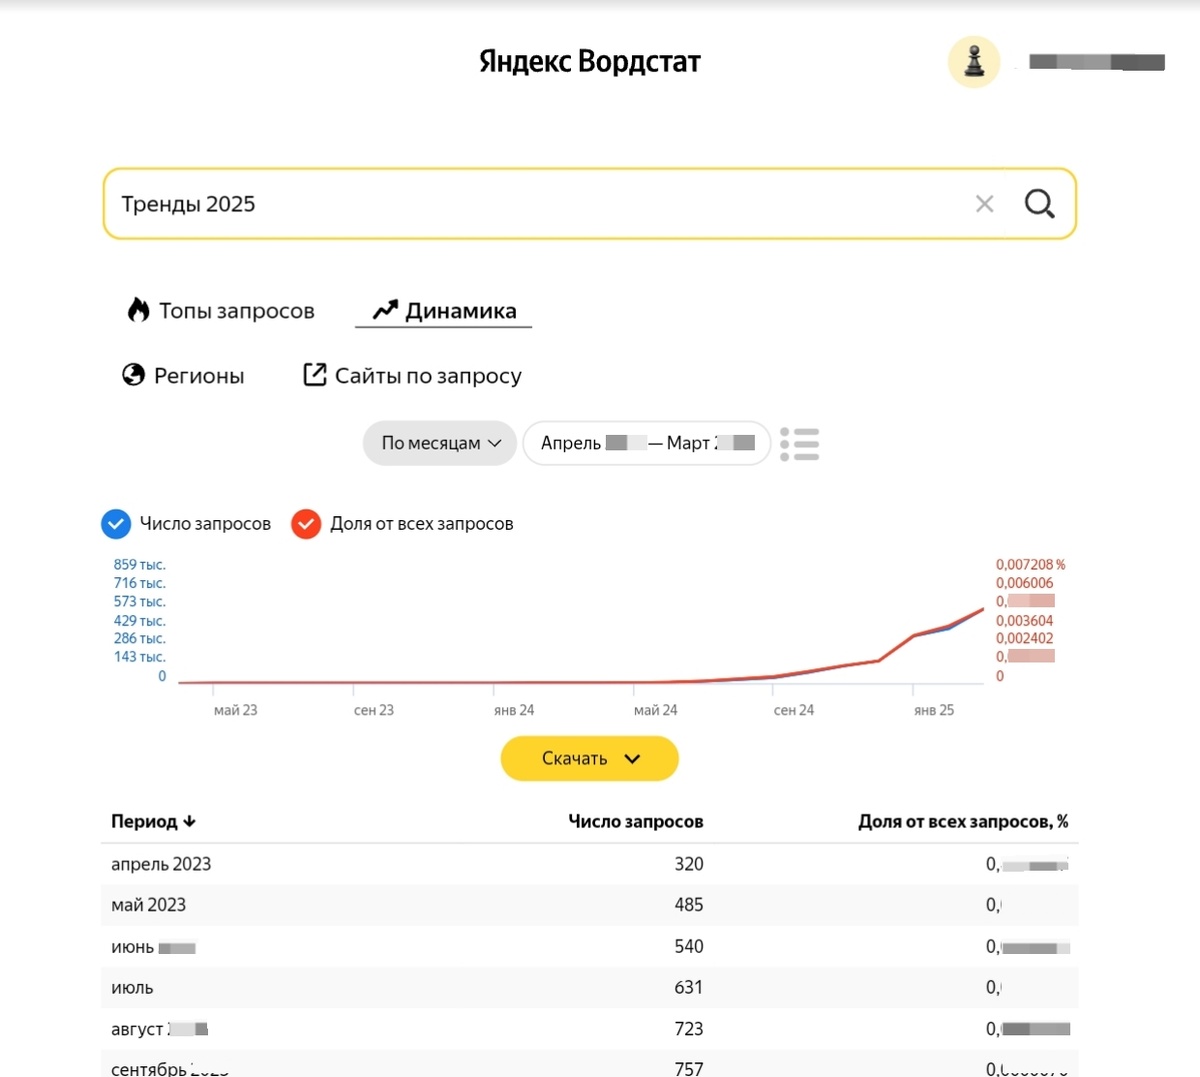Click the yellow Скачать button
Image resolution: width=1200 pixels, height=1077 pixels.
point(590,759)
